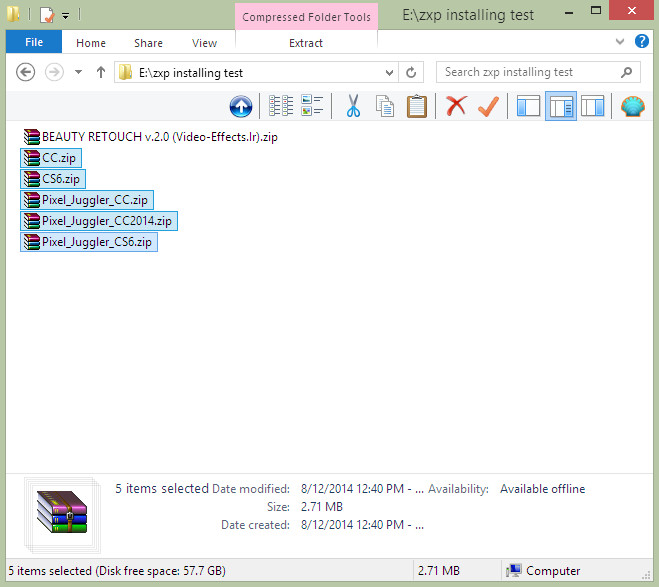Click the WinRAR archive preview thumbnail
The image size is (659, 587).
[x=62, y=514]
